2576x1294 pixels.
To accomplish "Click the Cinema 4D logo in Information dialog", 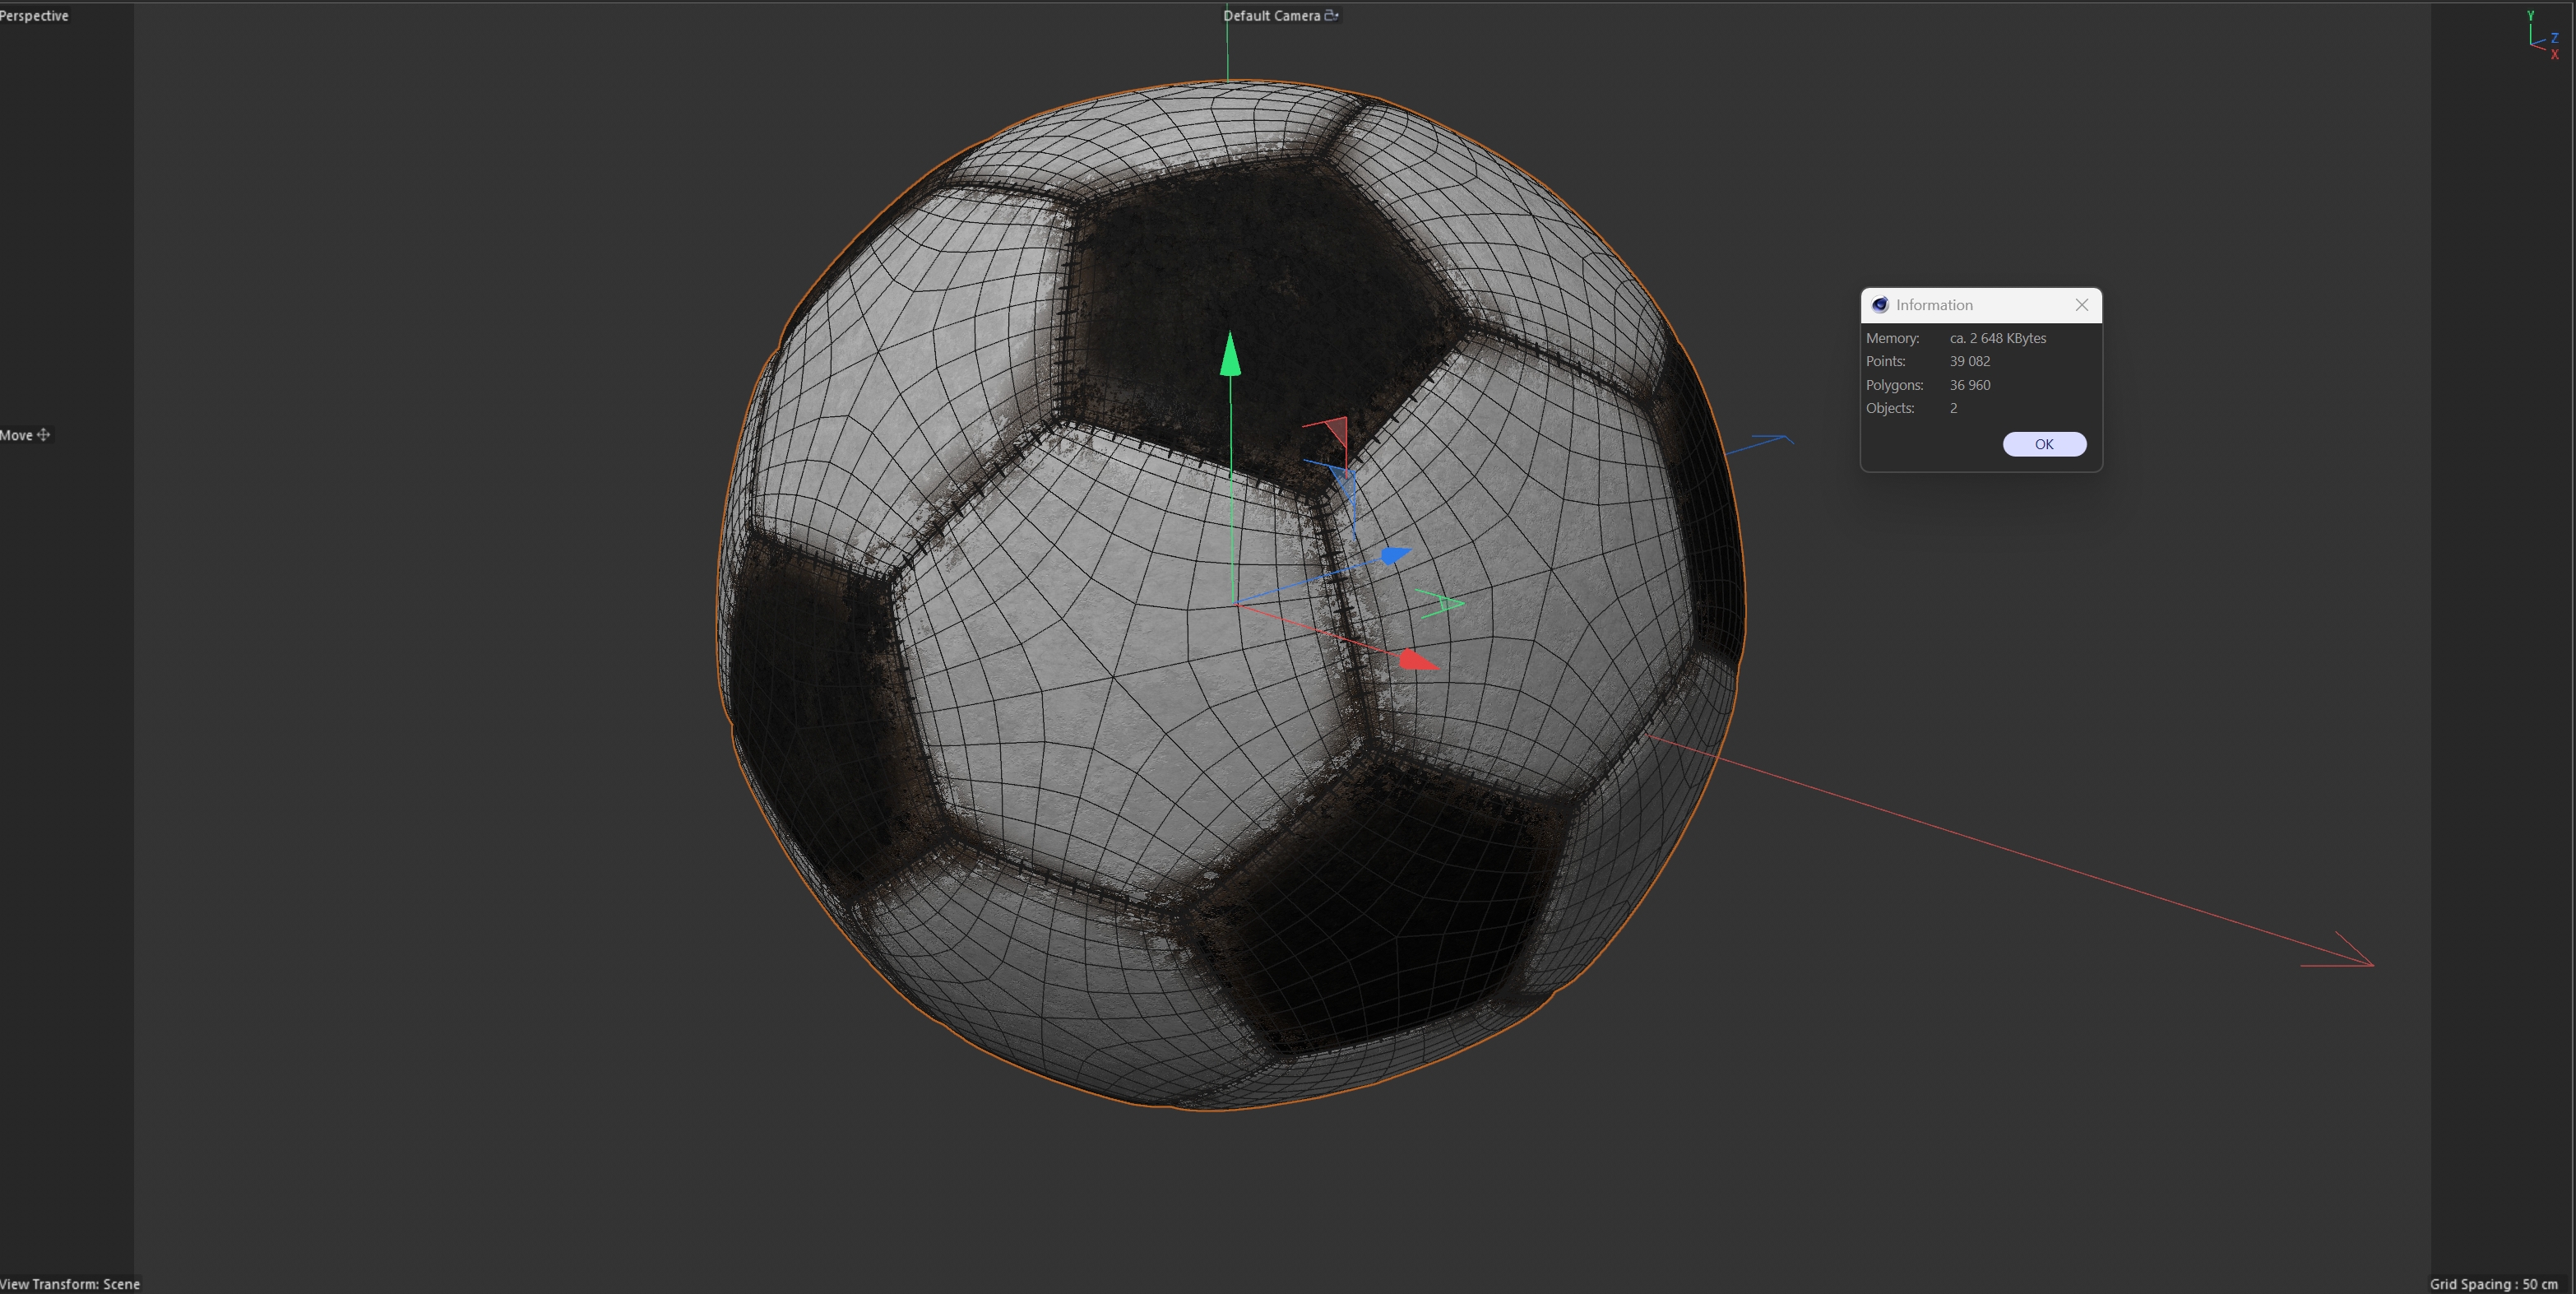I will (x=1879, y=305).
